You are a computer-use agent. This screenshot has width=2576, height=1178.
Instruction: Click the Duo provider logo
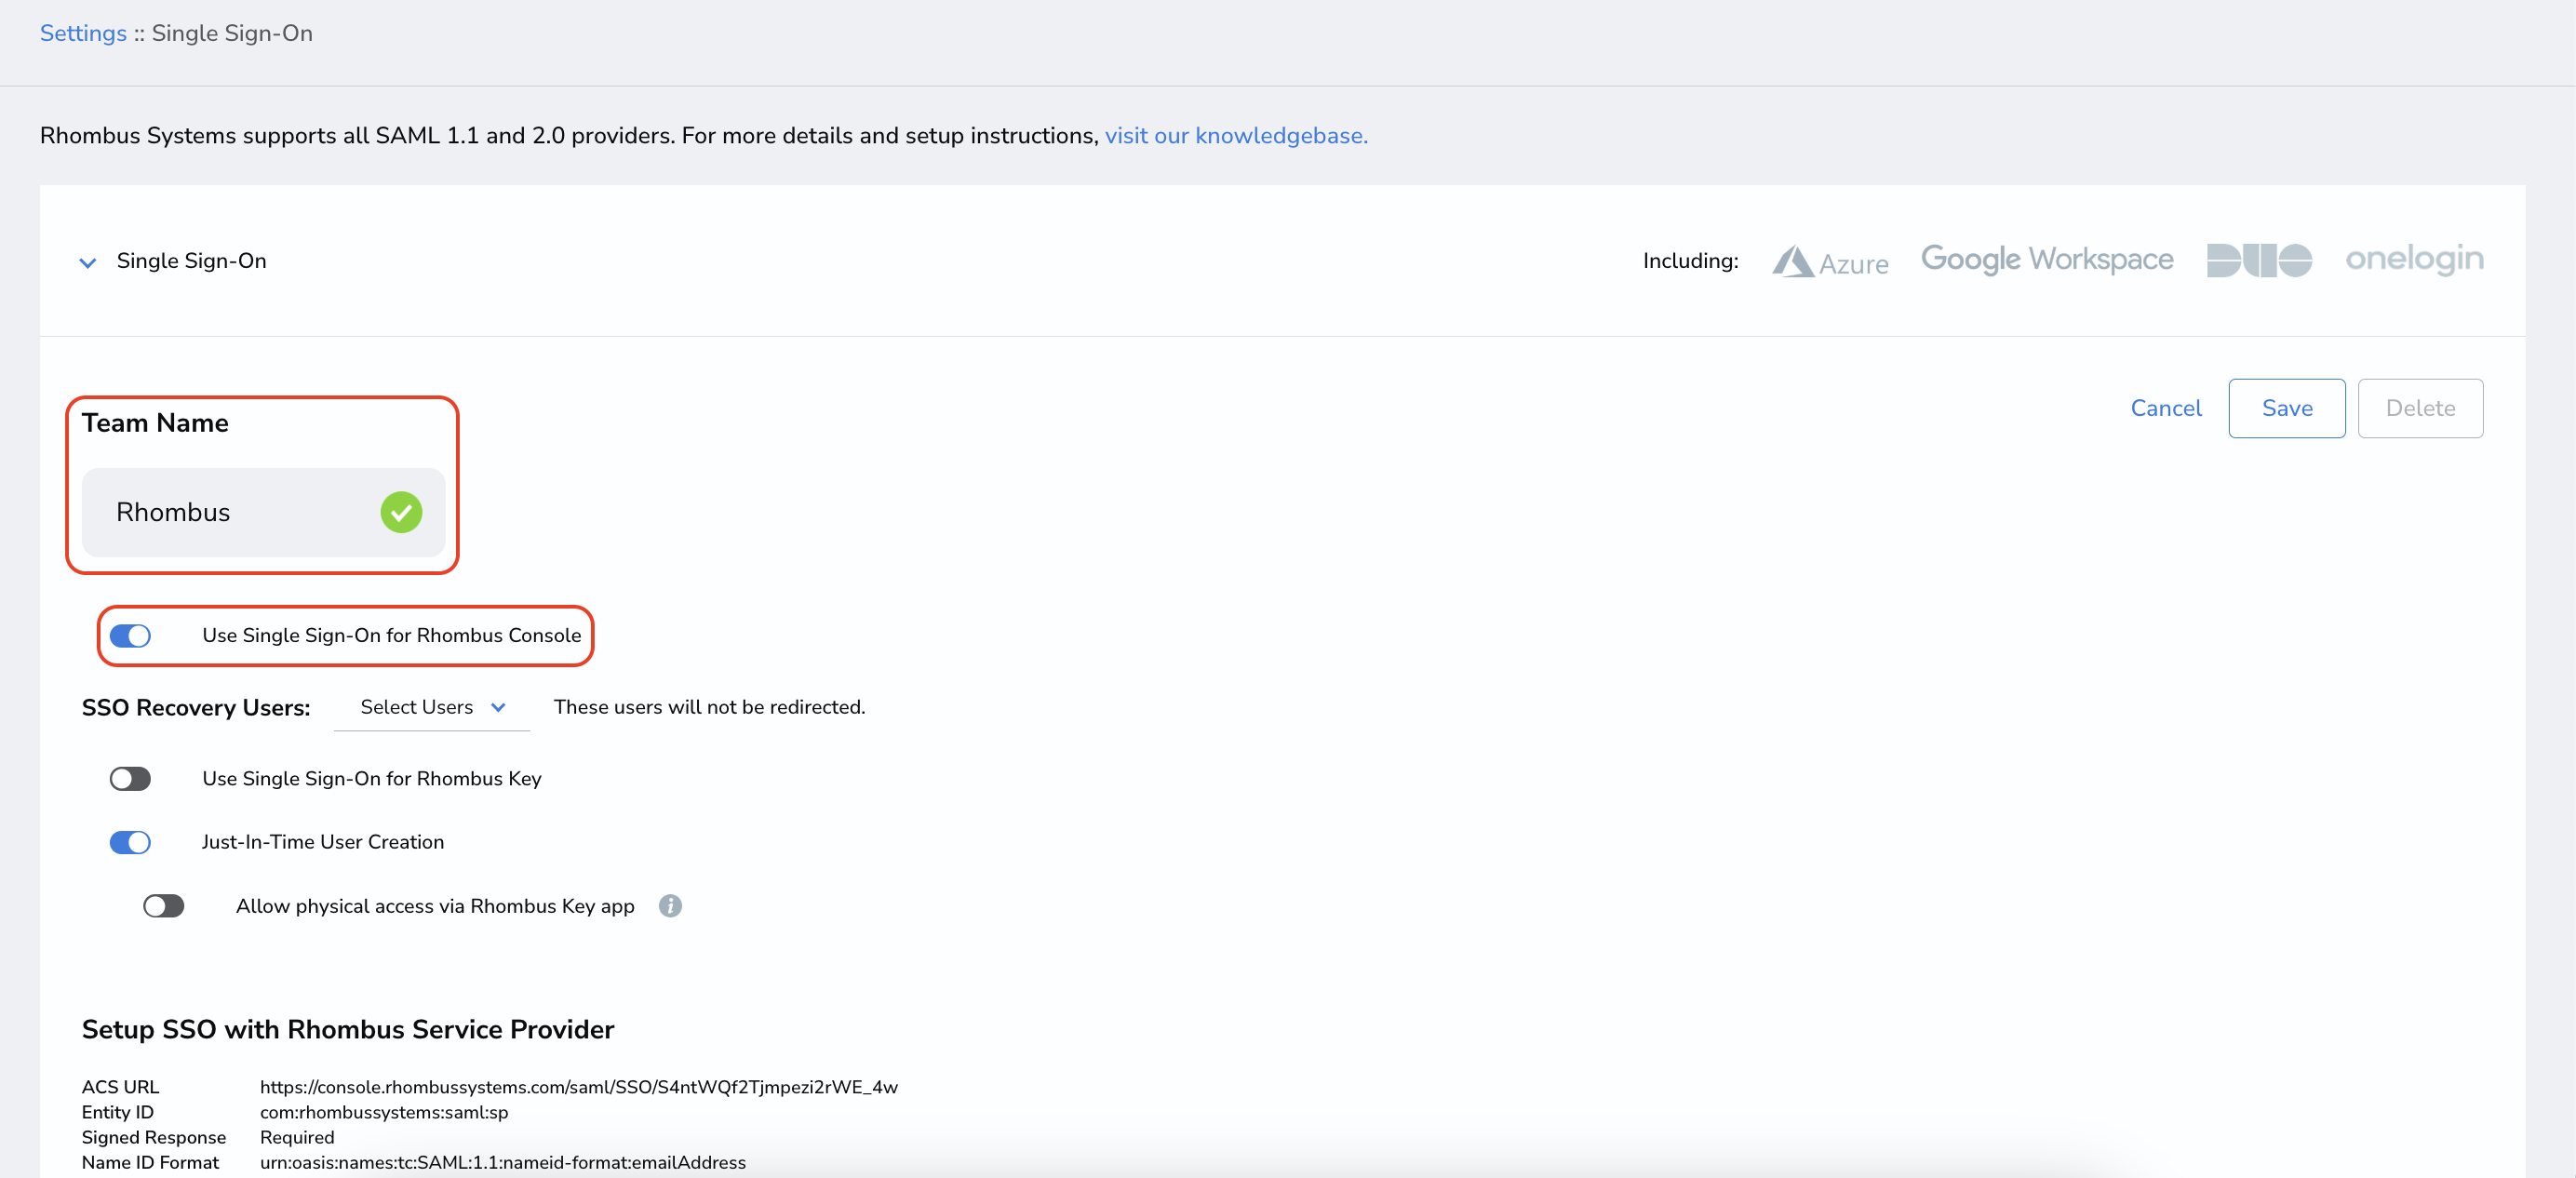2259,260
